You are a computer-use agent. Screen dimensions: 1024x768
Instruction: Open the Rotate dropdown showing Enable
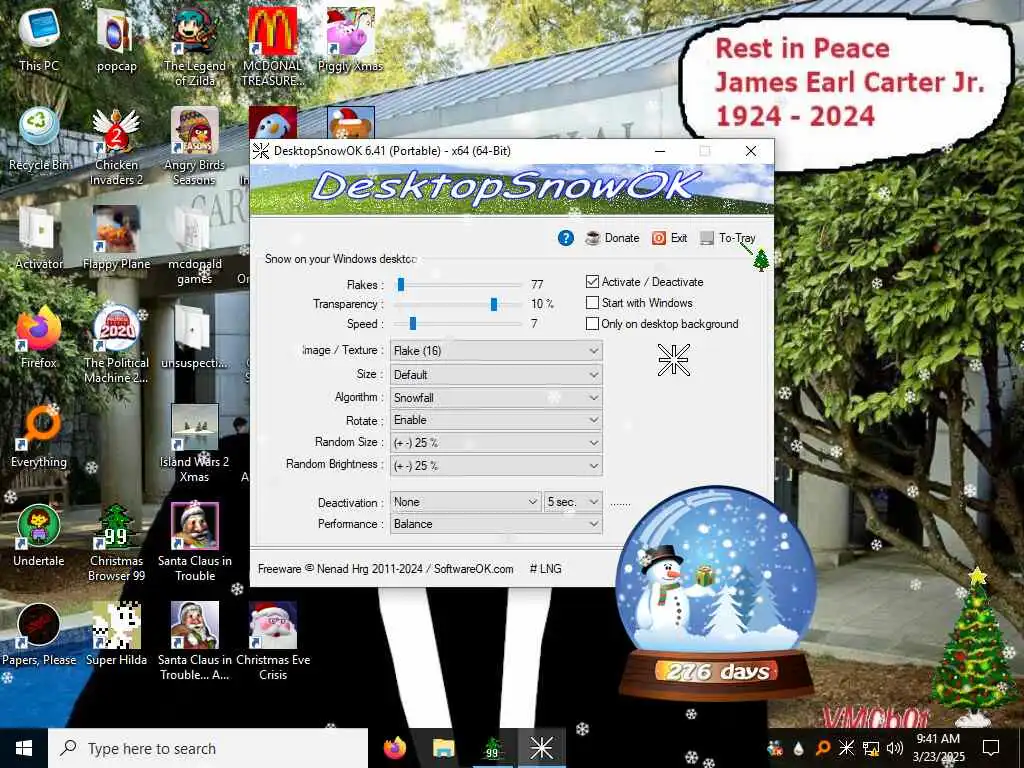pyautogui.click(x=496, y=420)
